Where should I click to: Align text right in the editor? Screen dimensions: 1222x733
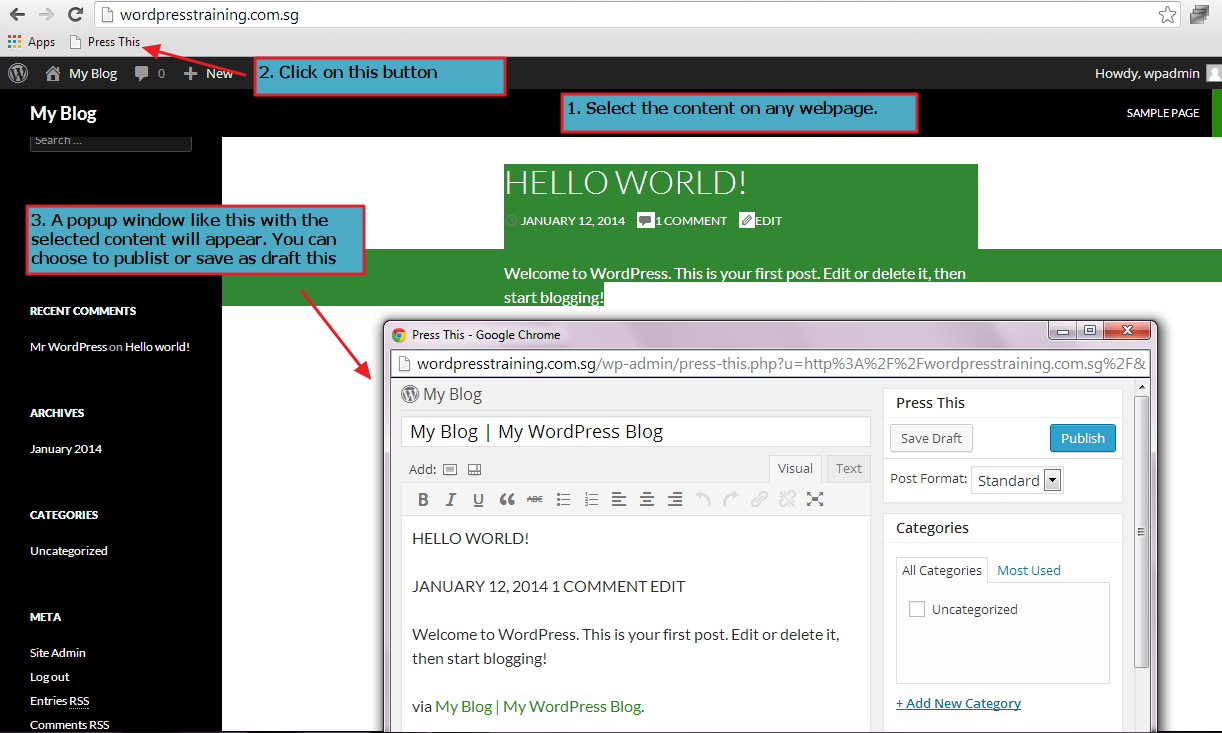coord(675,499)
